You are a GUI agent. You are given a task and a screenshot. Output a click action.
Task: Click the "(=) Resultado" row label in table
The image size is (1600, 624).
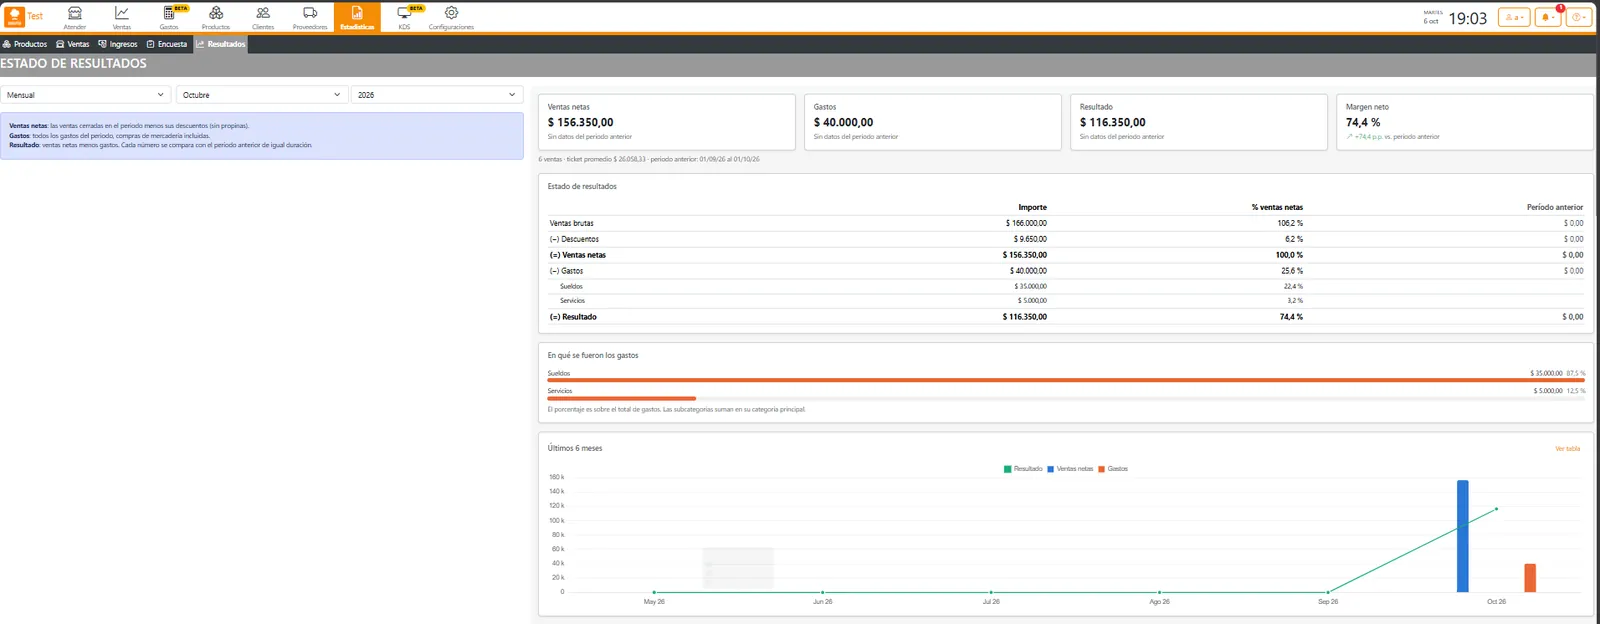573,317
